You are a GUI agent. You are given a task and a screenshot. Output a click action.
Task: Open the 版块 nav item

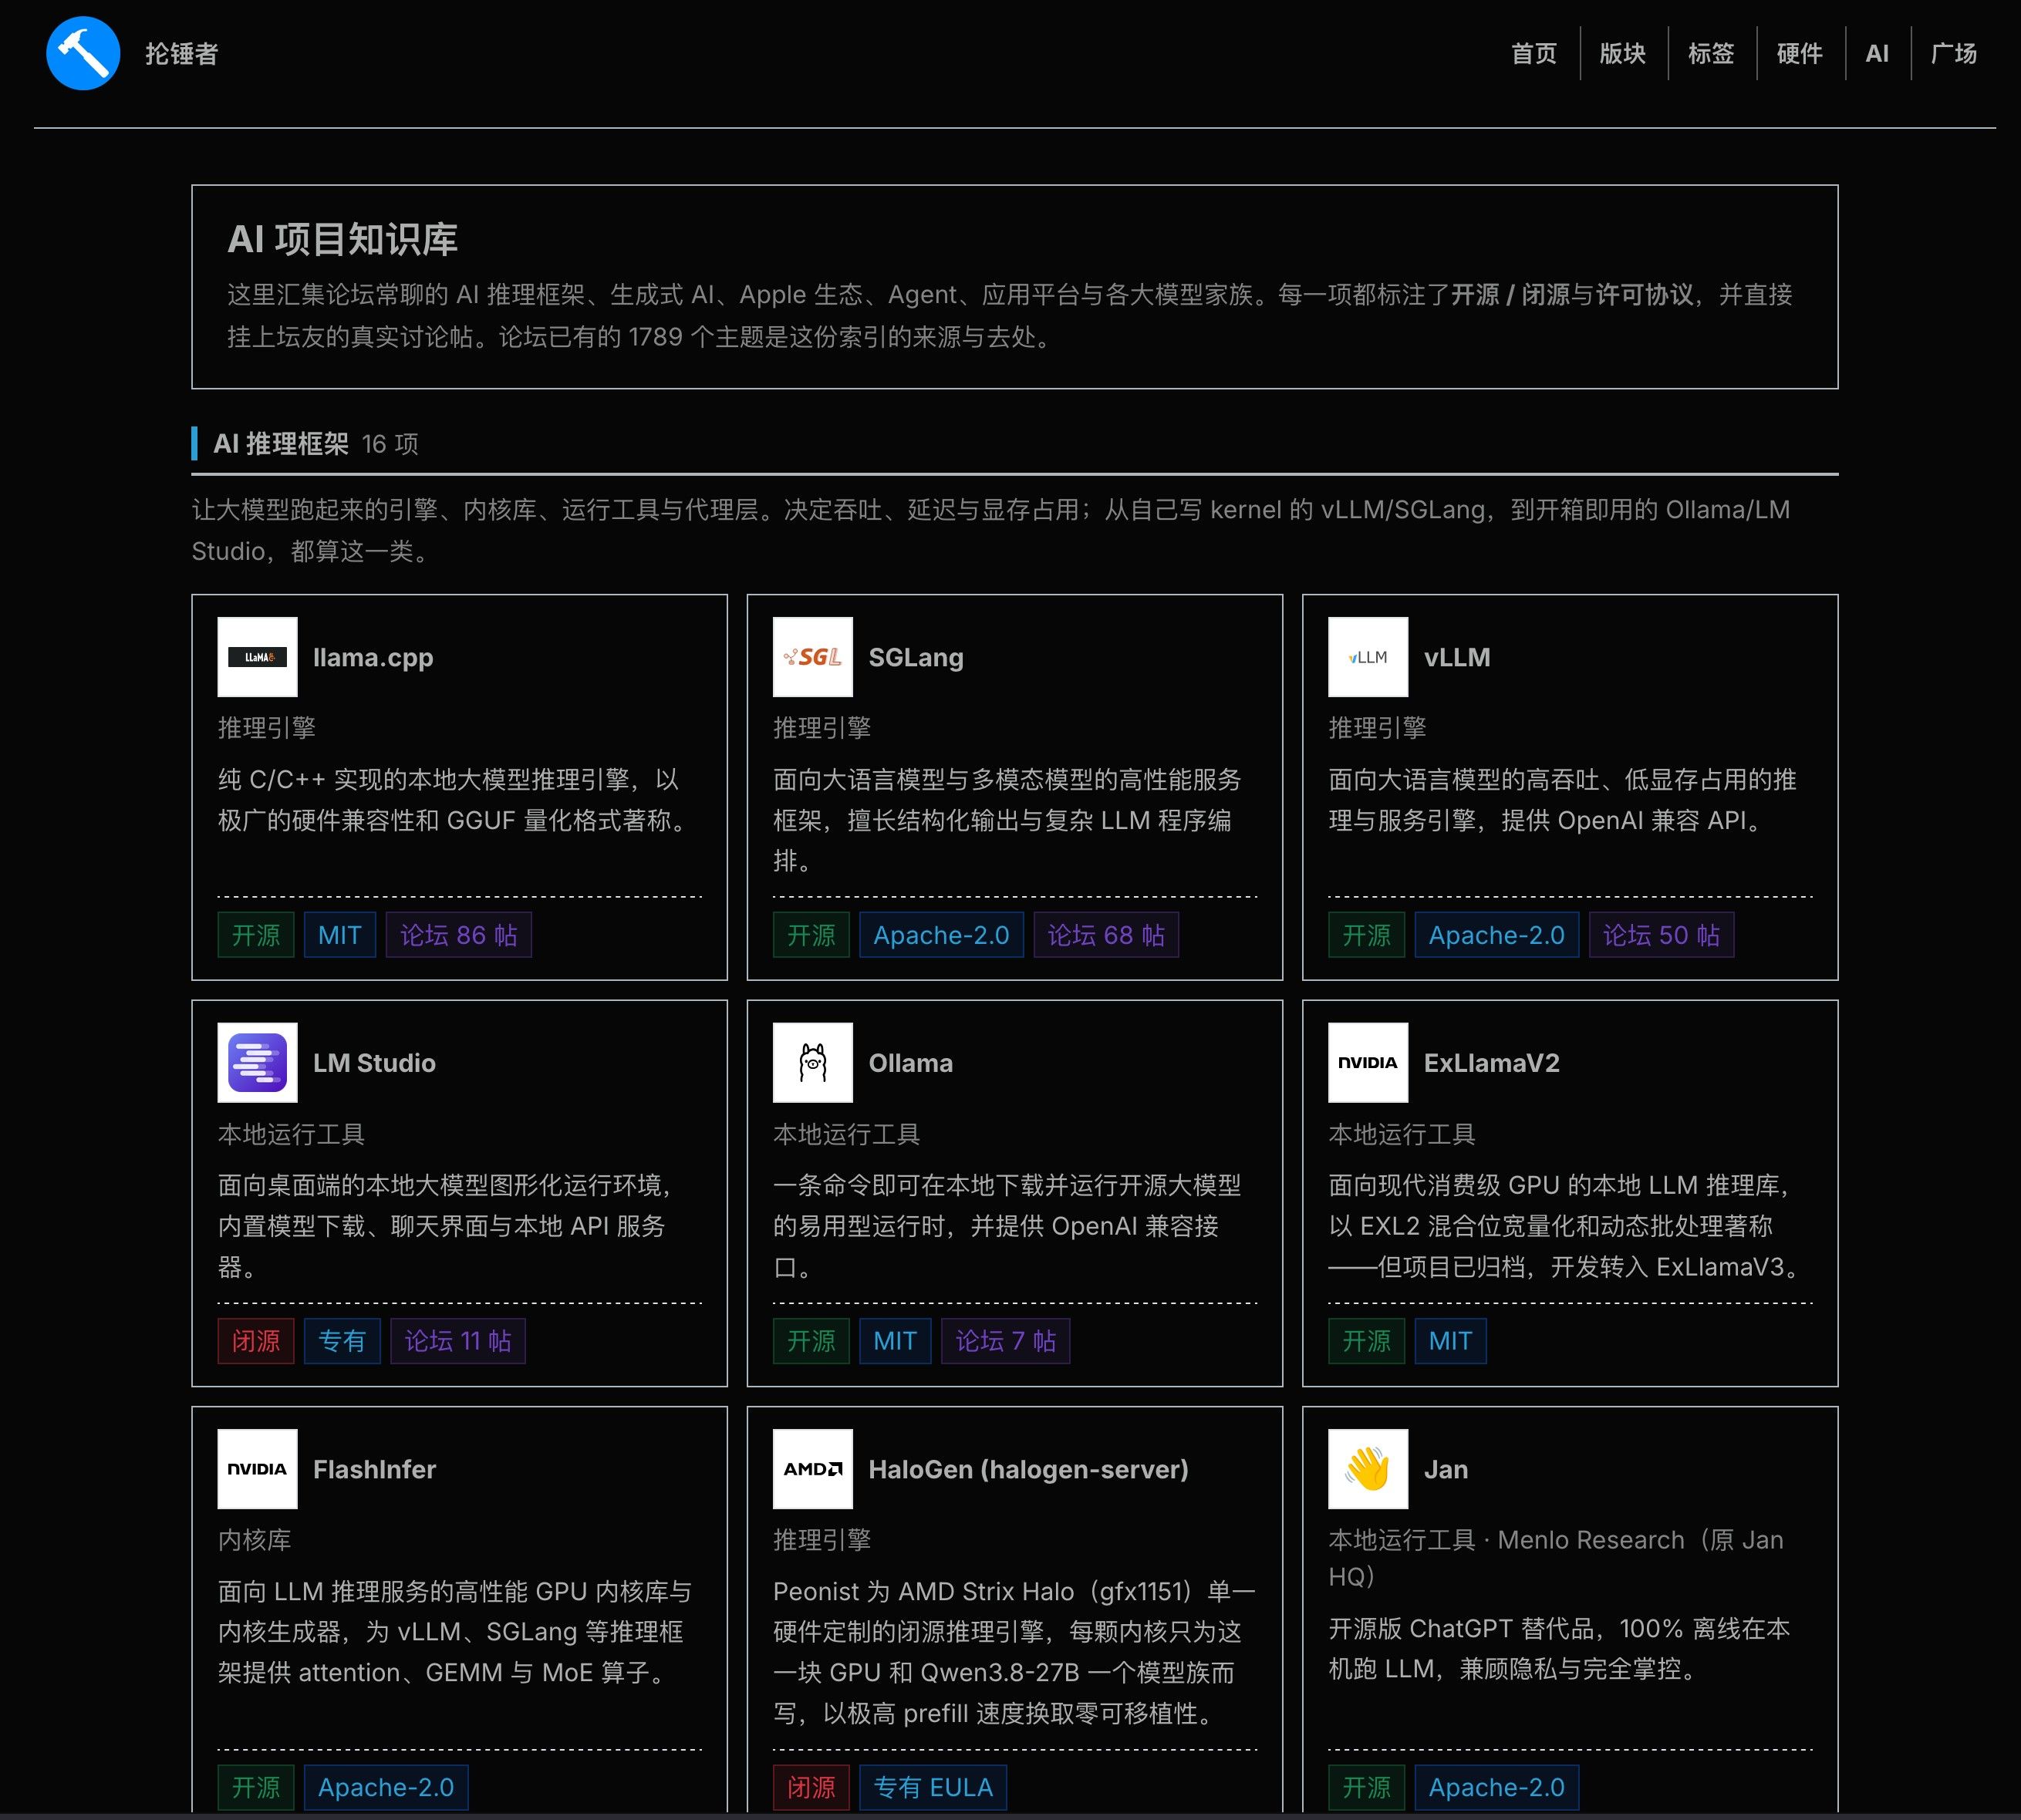point(1622,54)
